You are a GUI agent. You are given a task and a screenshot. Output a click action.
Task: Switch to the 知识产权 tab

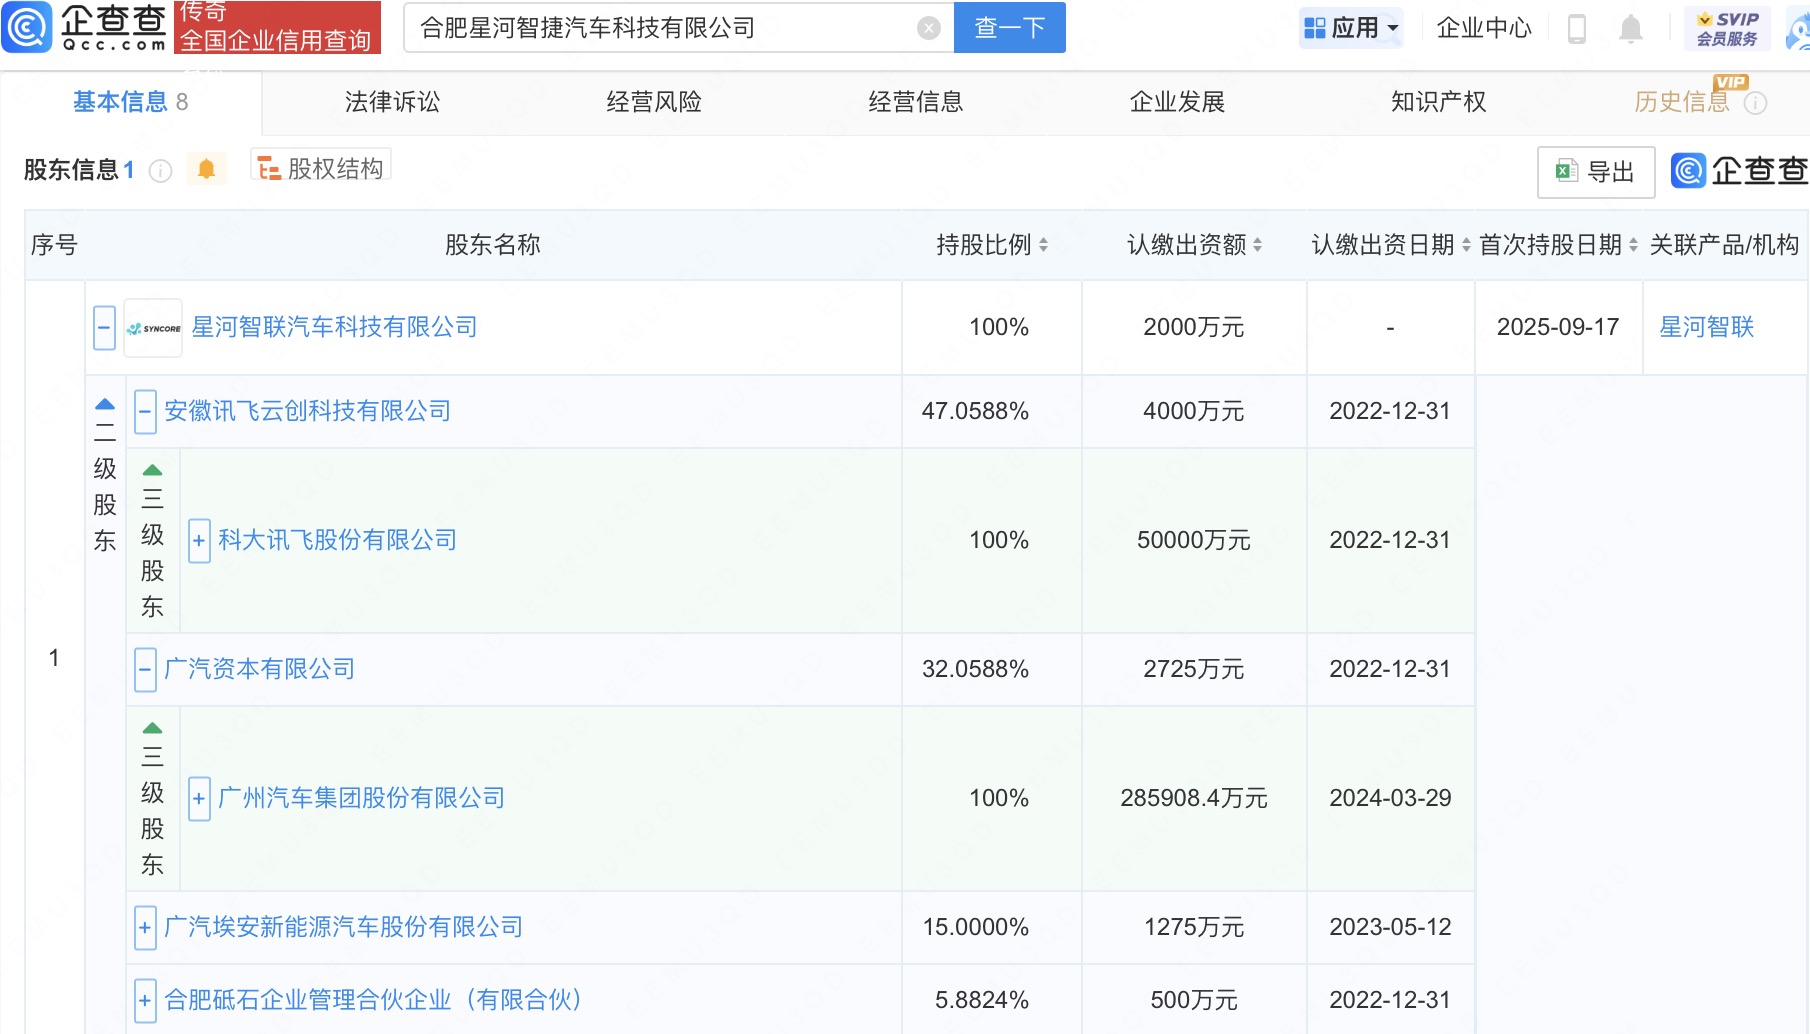pos(1438,102)
